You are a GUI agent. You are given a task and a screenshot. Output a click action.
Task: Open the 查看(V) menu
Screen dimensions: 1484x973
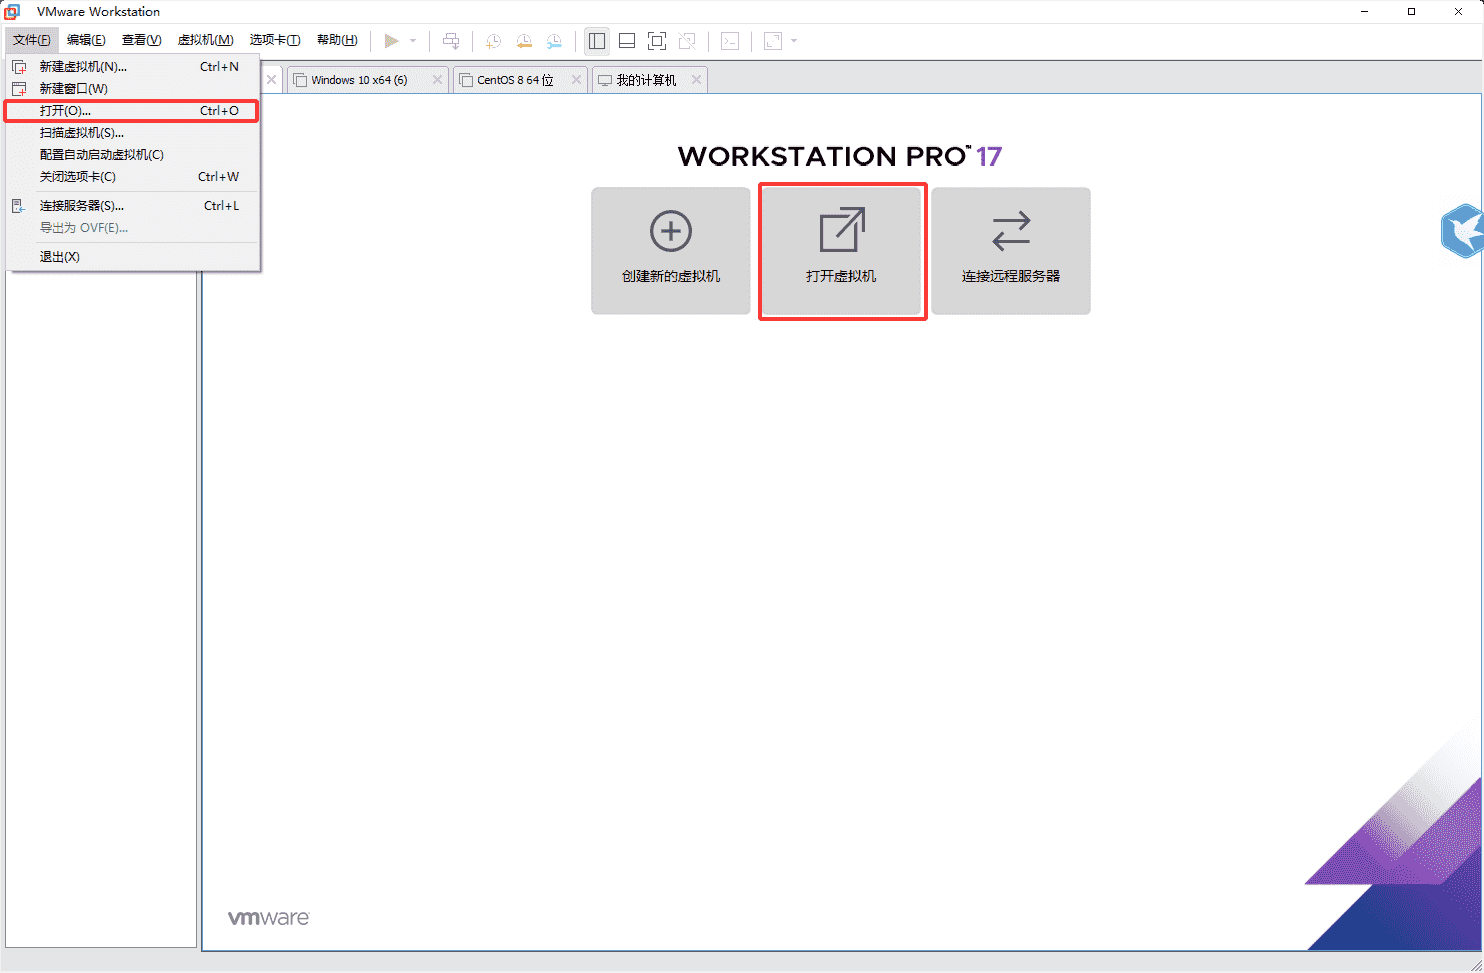141,40
